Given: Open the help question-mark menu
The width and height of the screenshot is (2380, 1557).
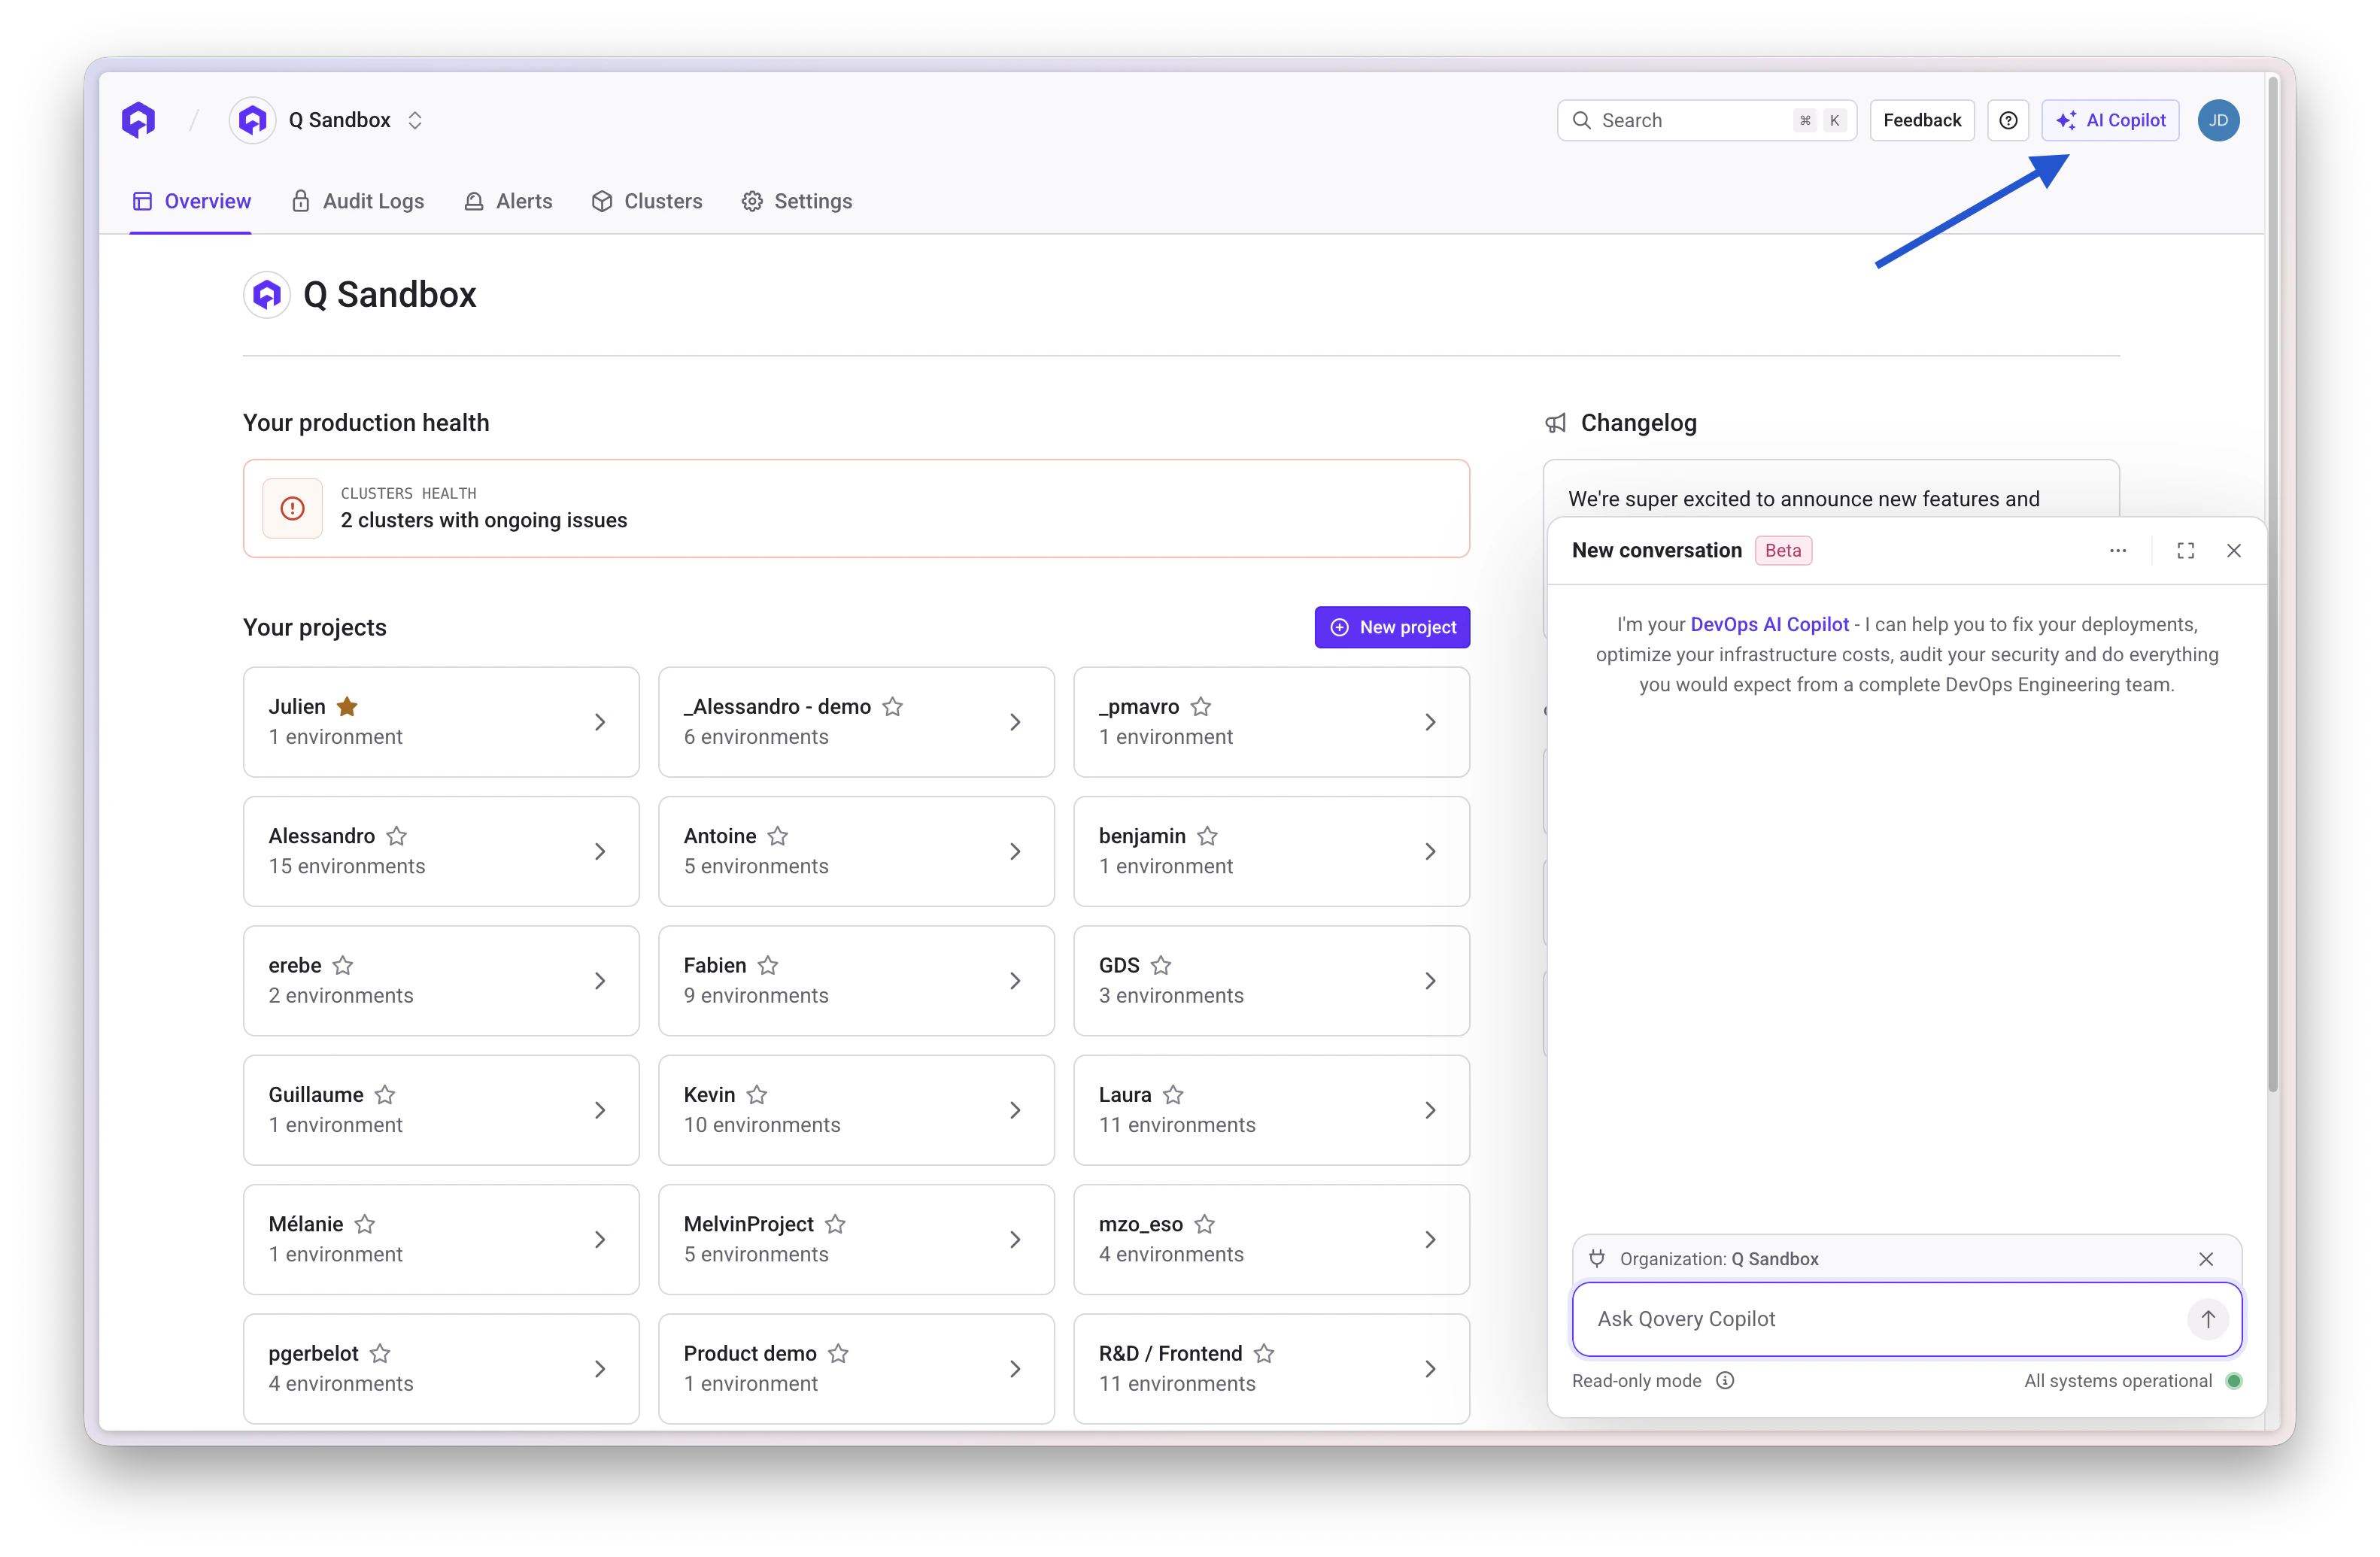Looking at the screenshot, I should point(2007,120).
